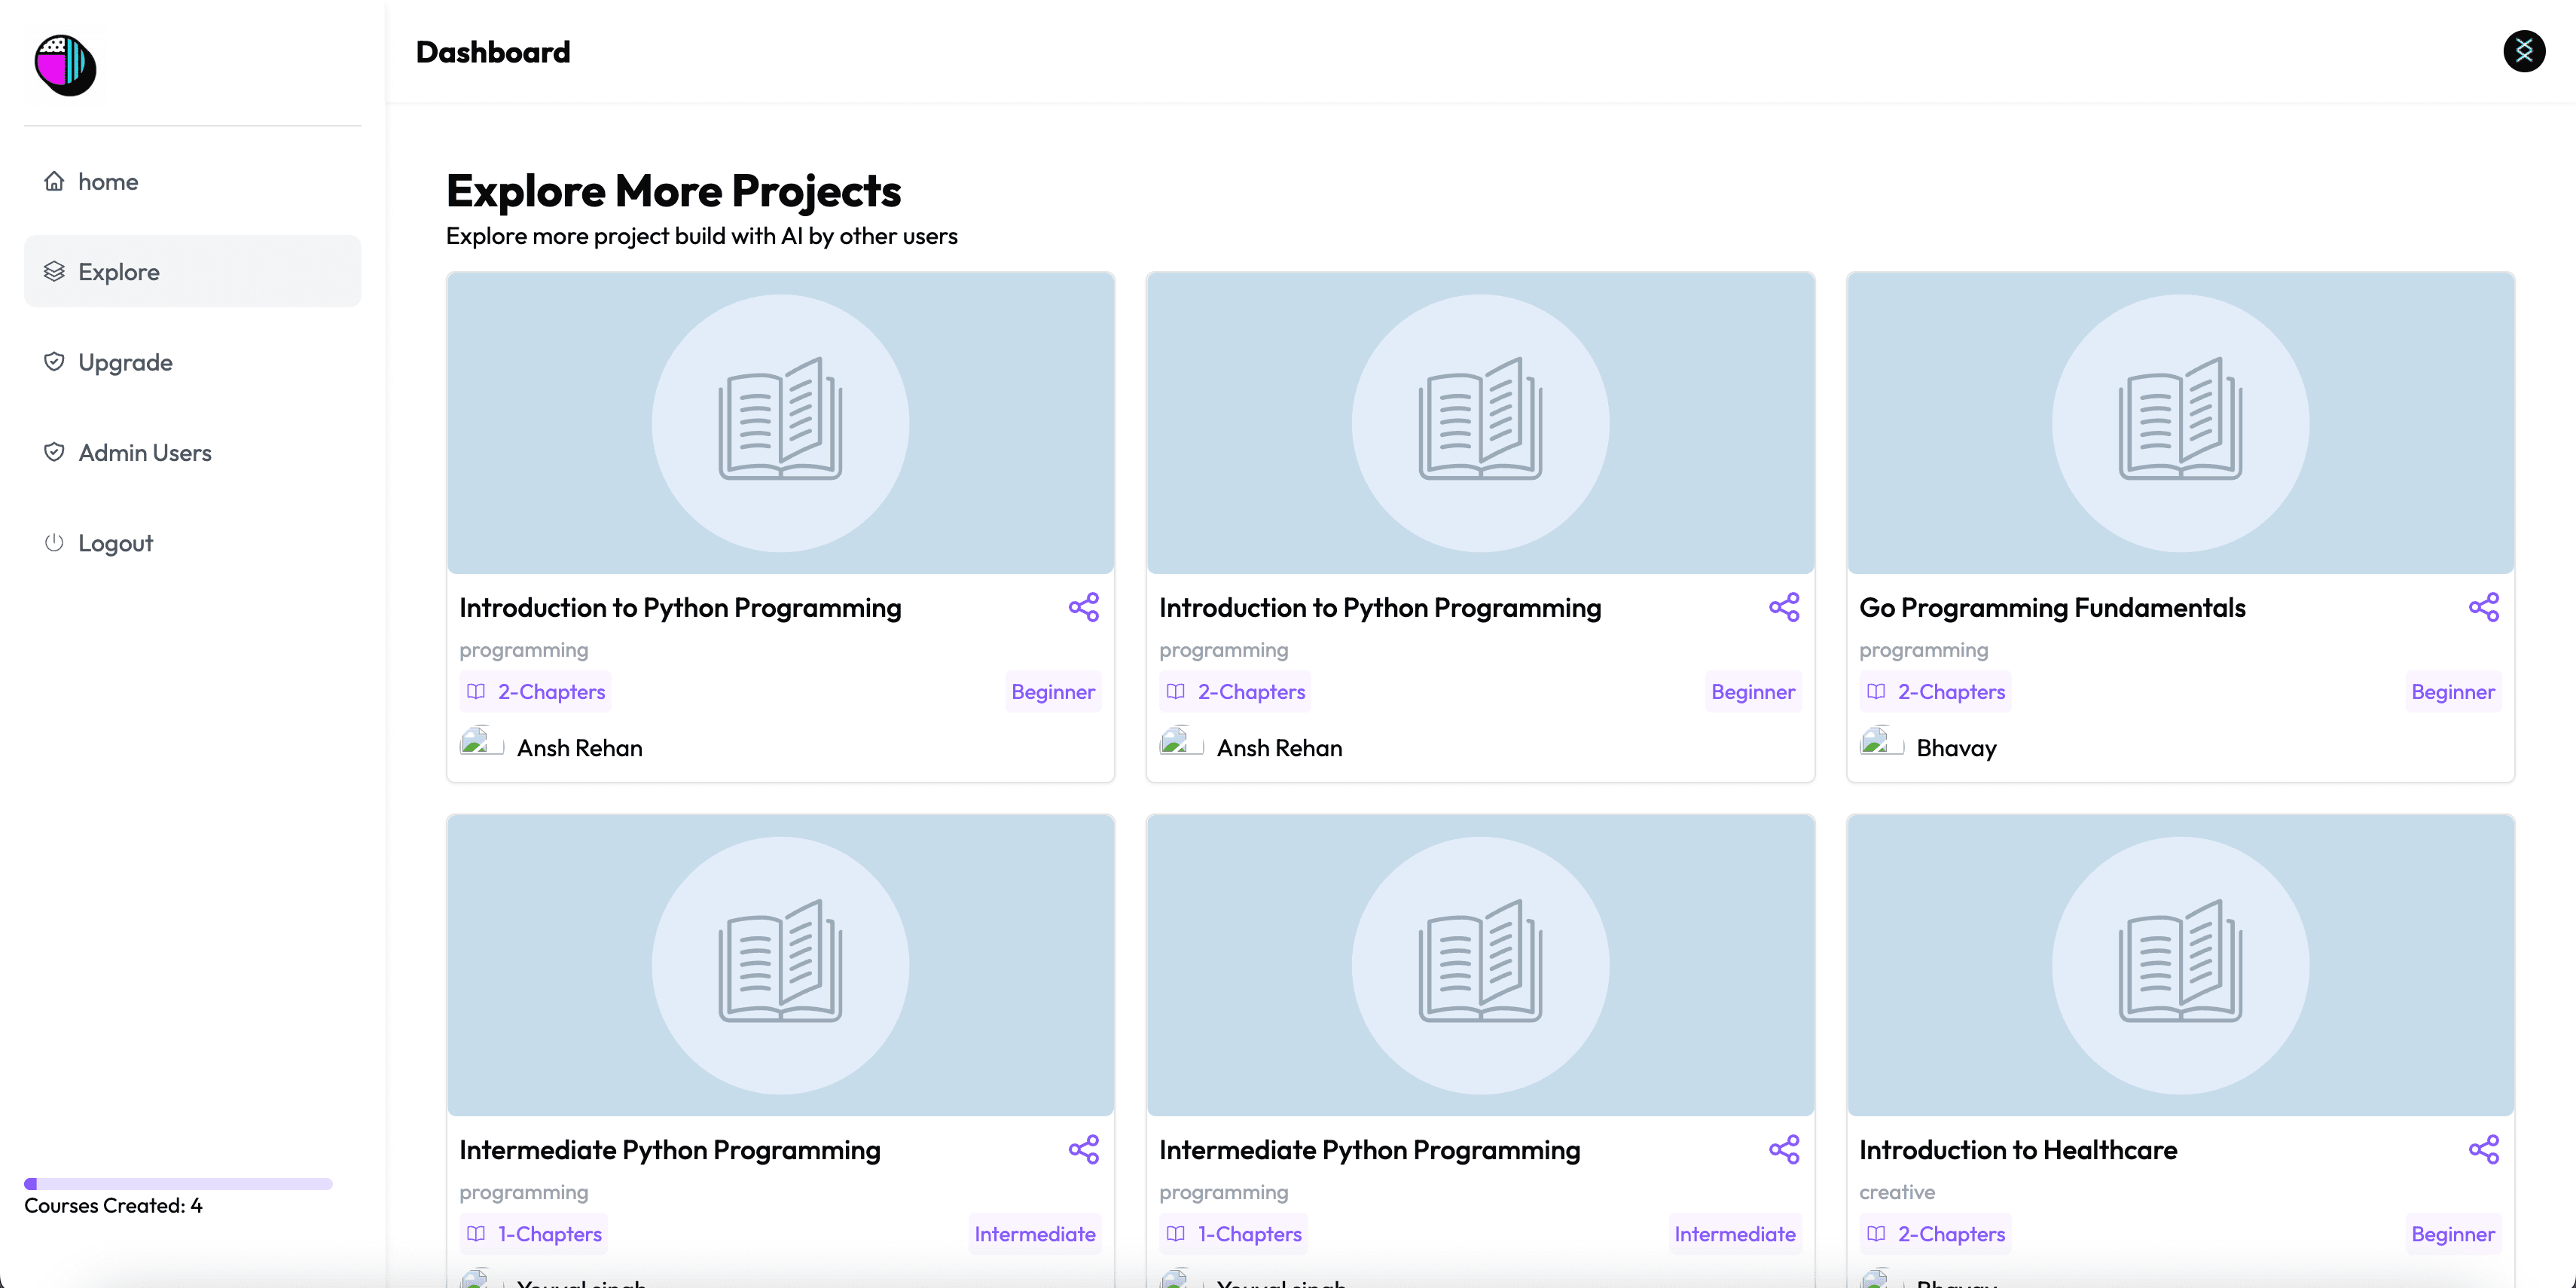This screenshot has width=2576, height=1288.
Task: Click share icon on second Intermediate Python course
Action: (1783, 1149)
